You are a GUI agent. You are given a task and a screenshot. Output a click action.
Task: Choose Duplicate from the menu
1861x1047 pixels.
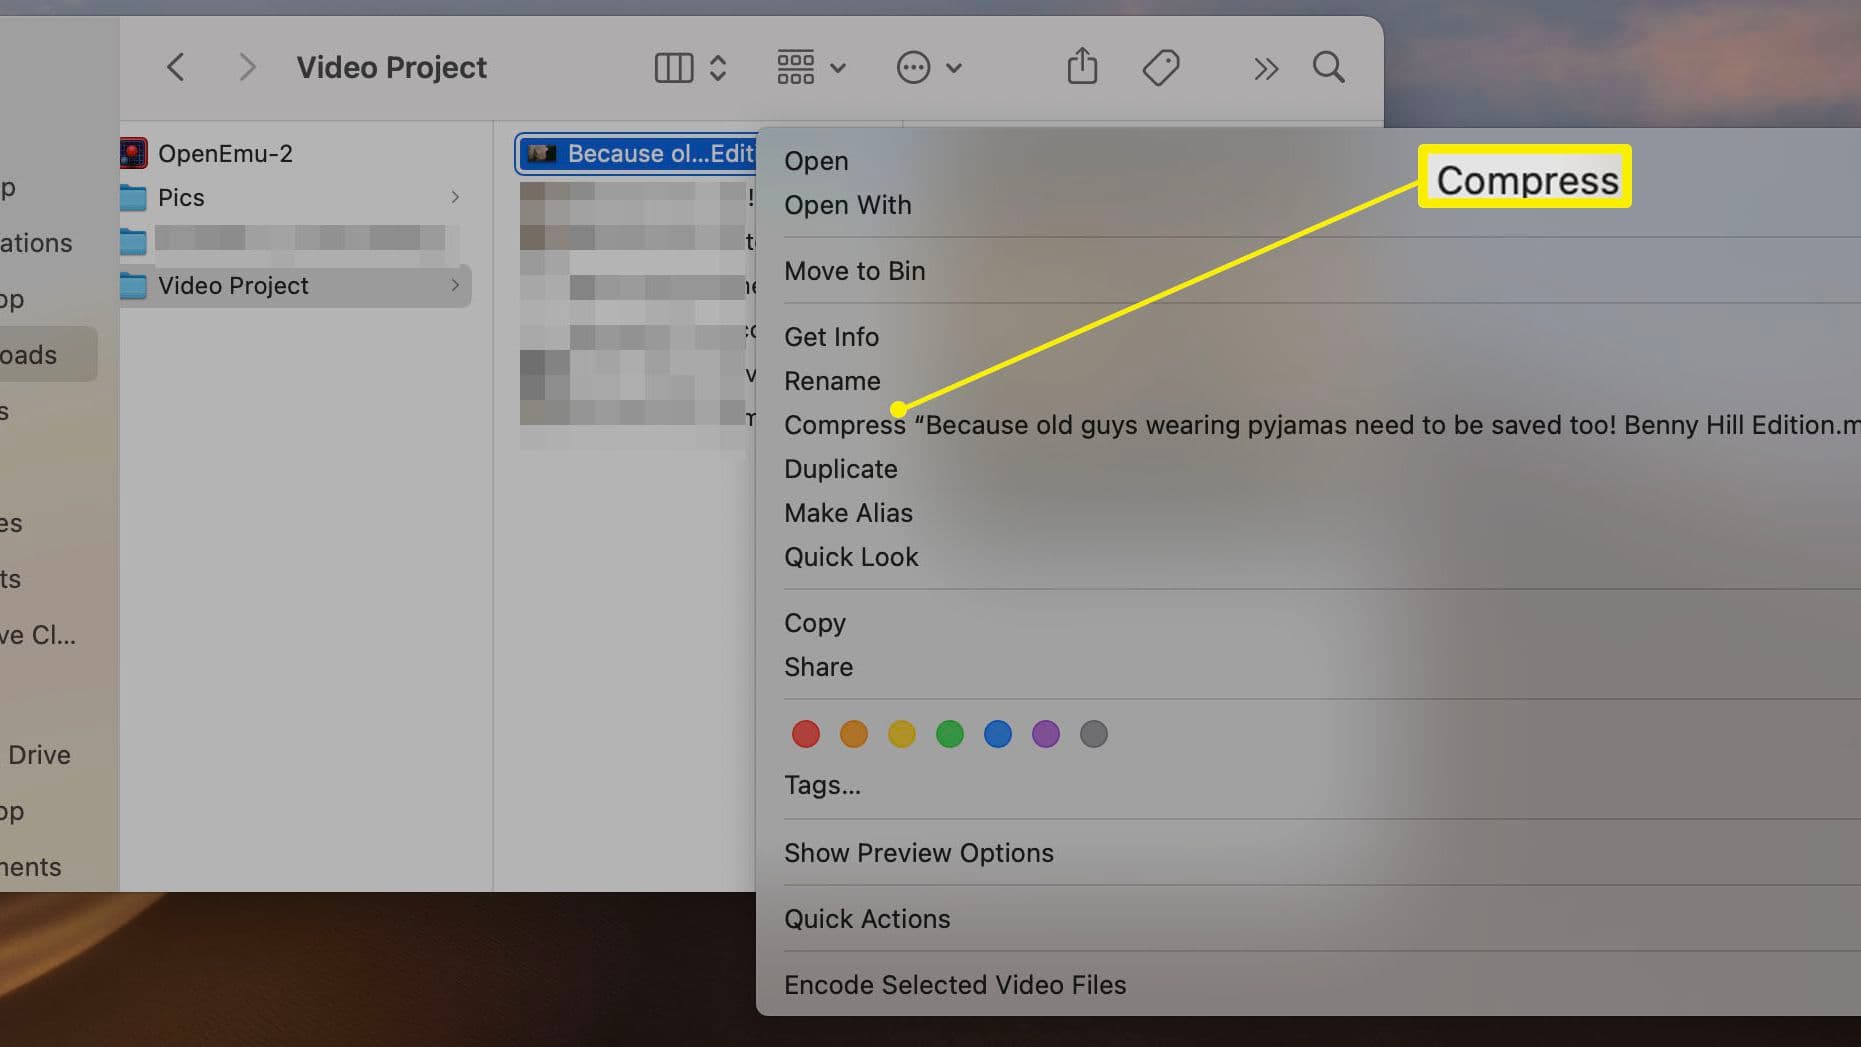841,469
